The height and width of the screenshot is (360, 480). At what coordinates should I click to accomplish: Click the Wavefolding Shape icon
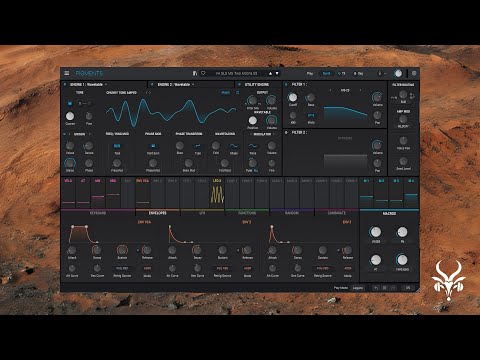coord(234,146)
